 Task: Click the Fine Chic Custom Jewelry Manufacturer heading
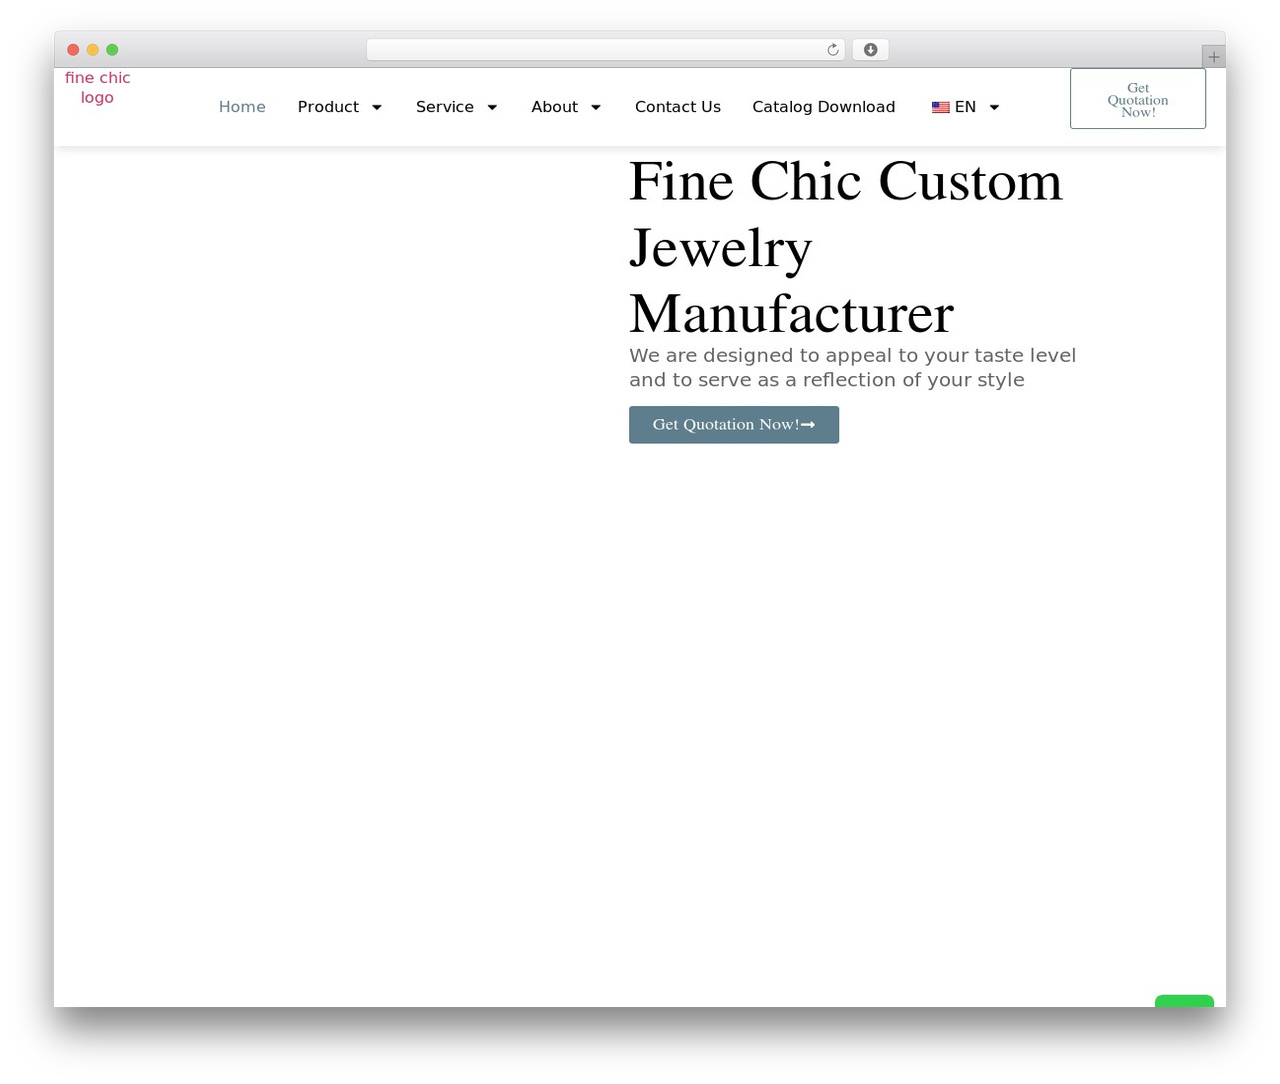846,247
